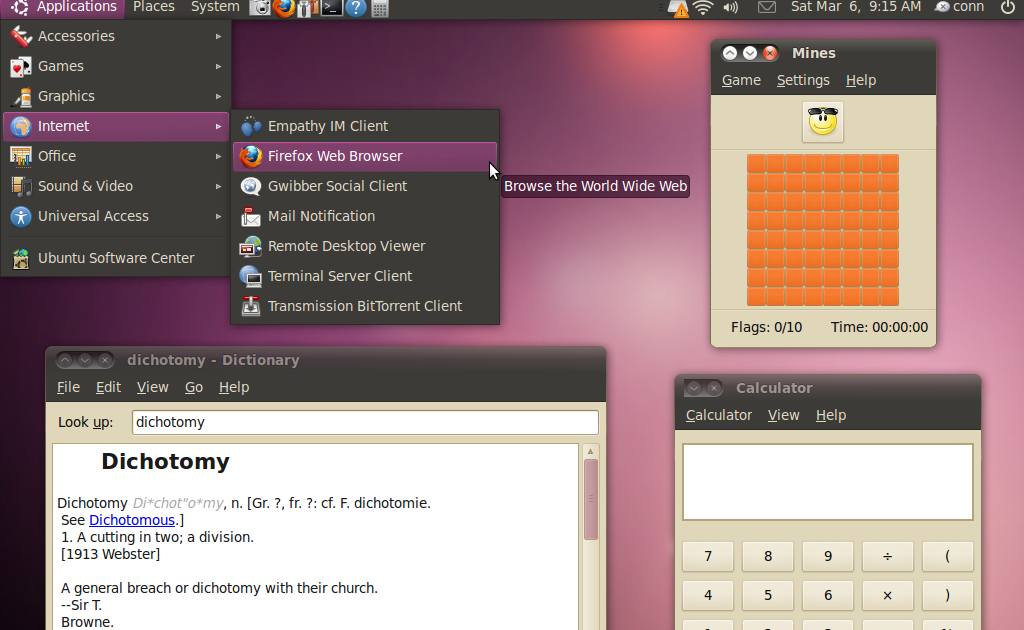Click the Dichotomous hyperlink in the Dictionary
This screenshot has width=1024, height=630.
pos(132,519)
